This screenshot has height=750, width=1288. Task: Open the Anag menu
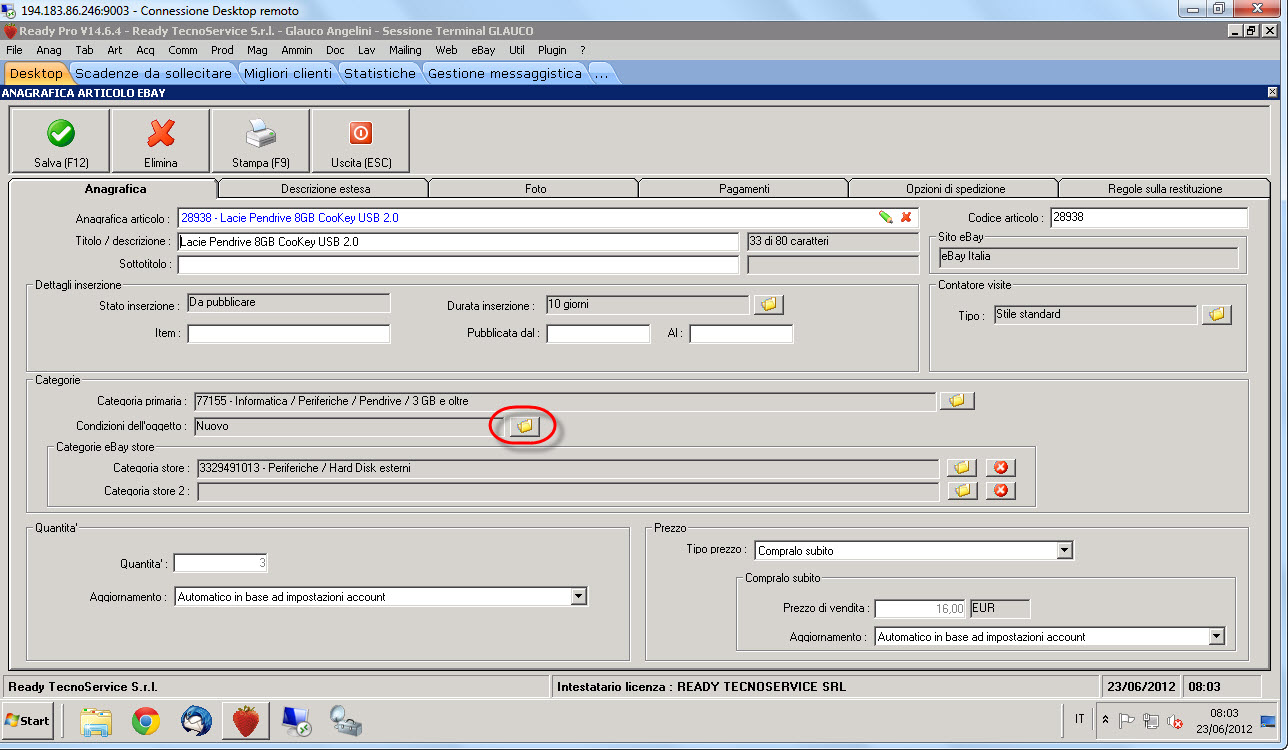pos(49,50)
